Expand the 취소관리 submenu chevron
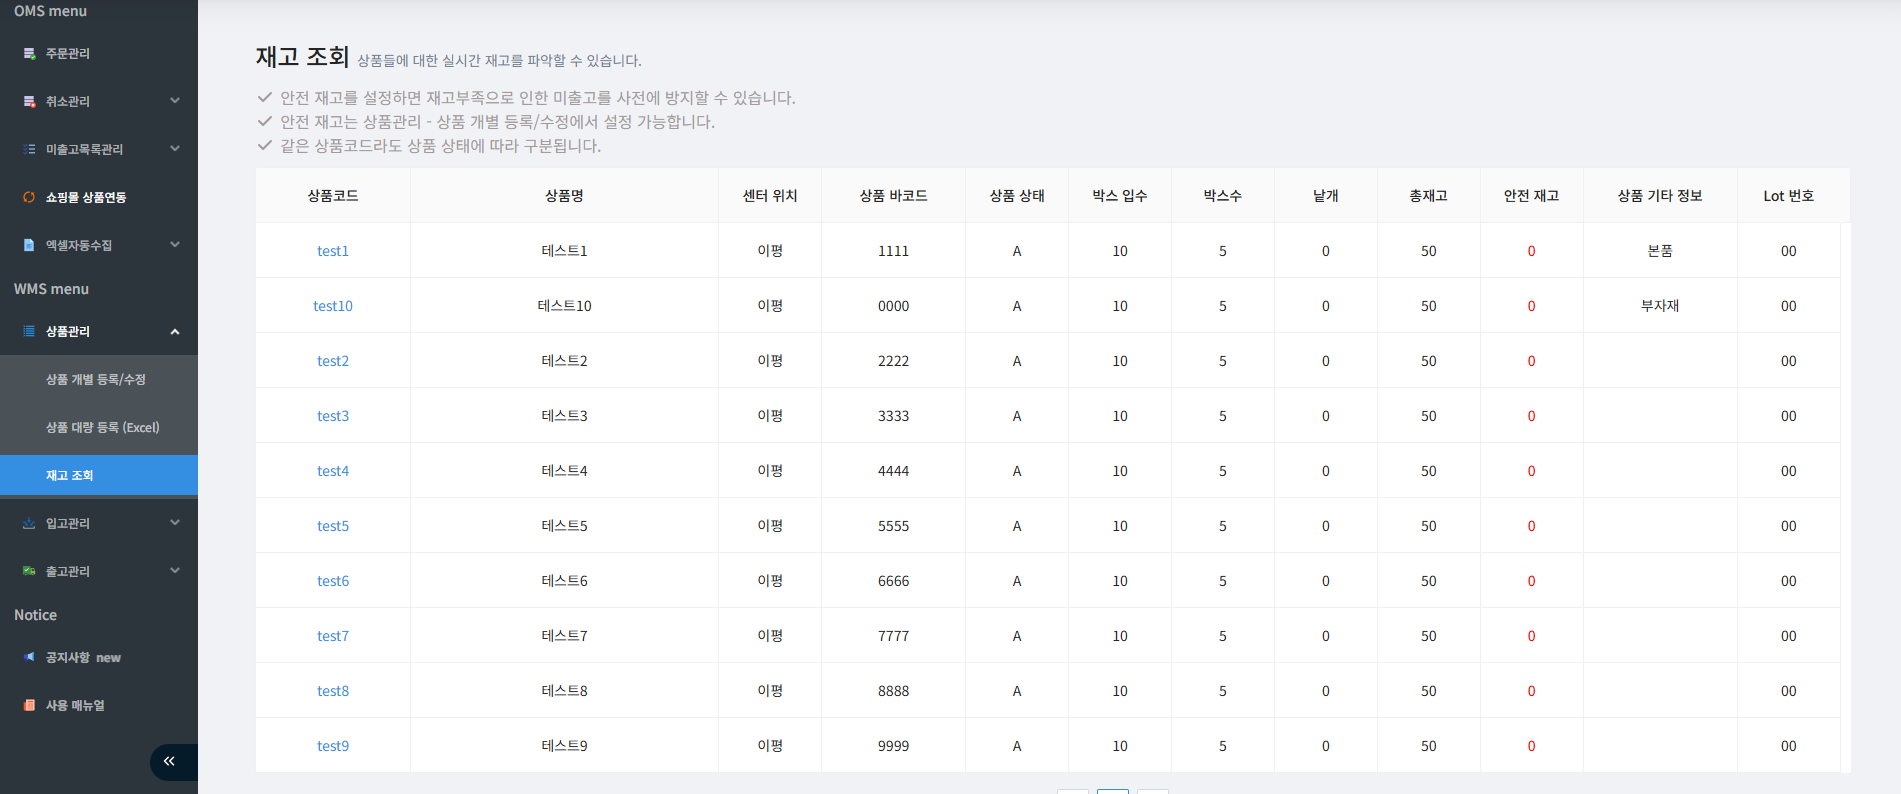This screenshot has width=1901, height=794. pyautogui.click(x=175, y=101)
